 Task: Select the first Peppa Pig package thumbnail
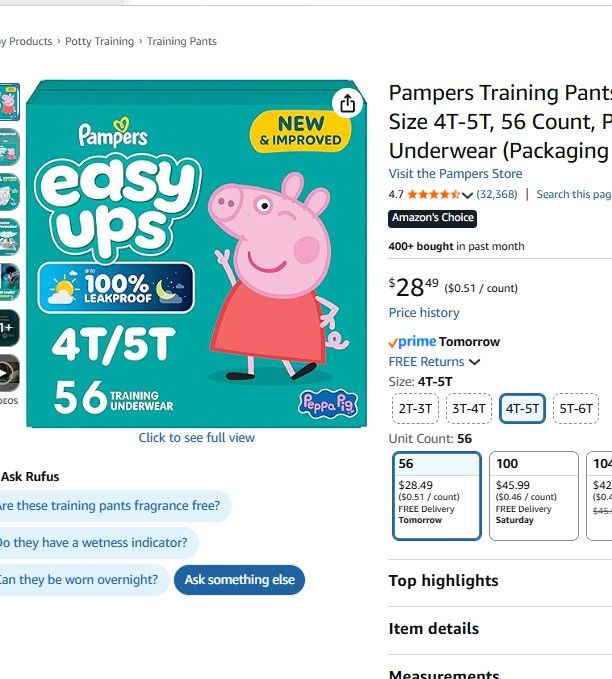(x=9, y=102)
